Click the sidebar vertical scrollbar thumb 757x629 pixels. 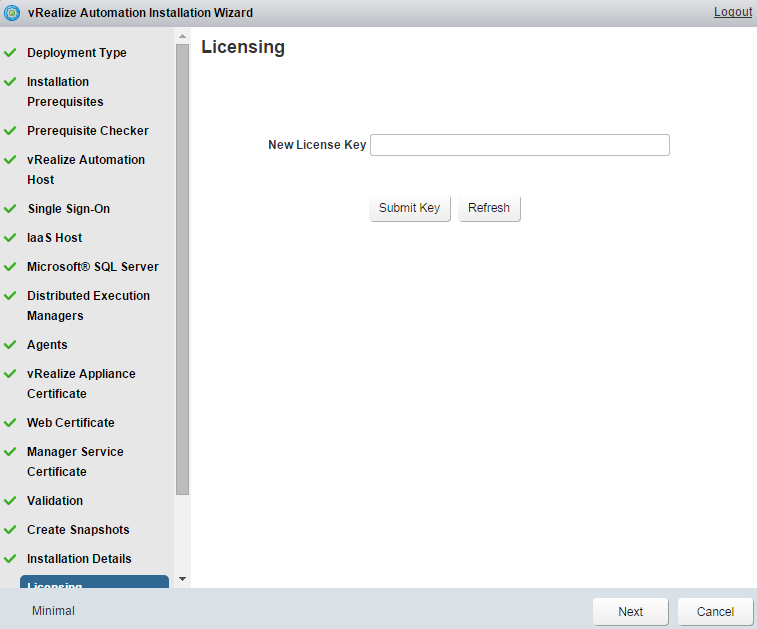pyautogui.click(x=182, y=268)
